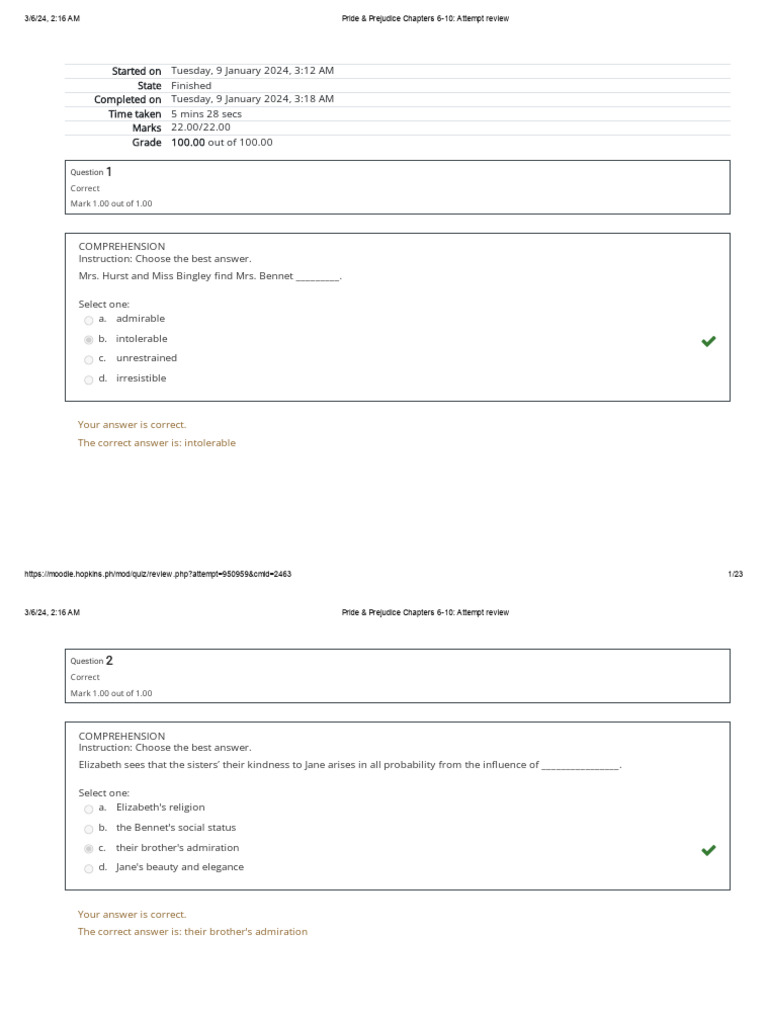Click the "Started on" date value
The width and height of the screenshot is (768, 1024).
[252, 71]
